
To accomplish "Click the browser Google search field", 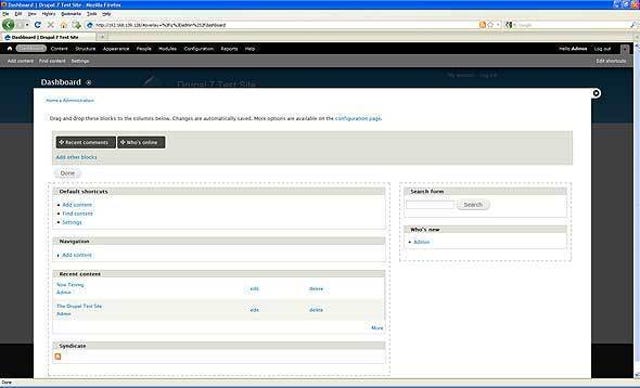I will [571, 25].
